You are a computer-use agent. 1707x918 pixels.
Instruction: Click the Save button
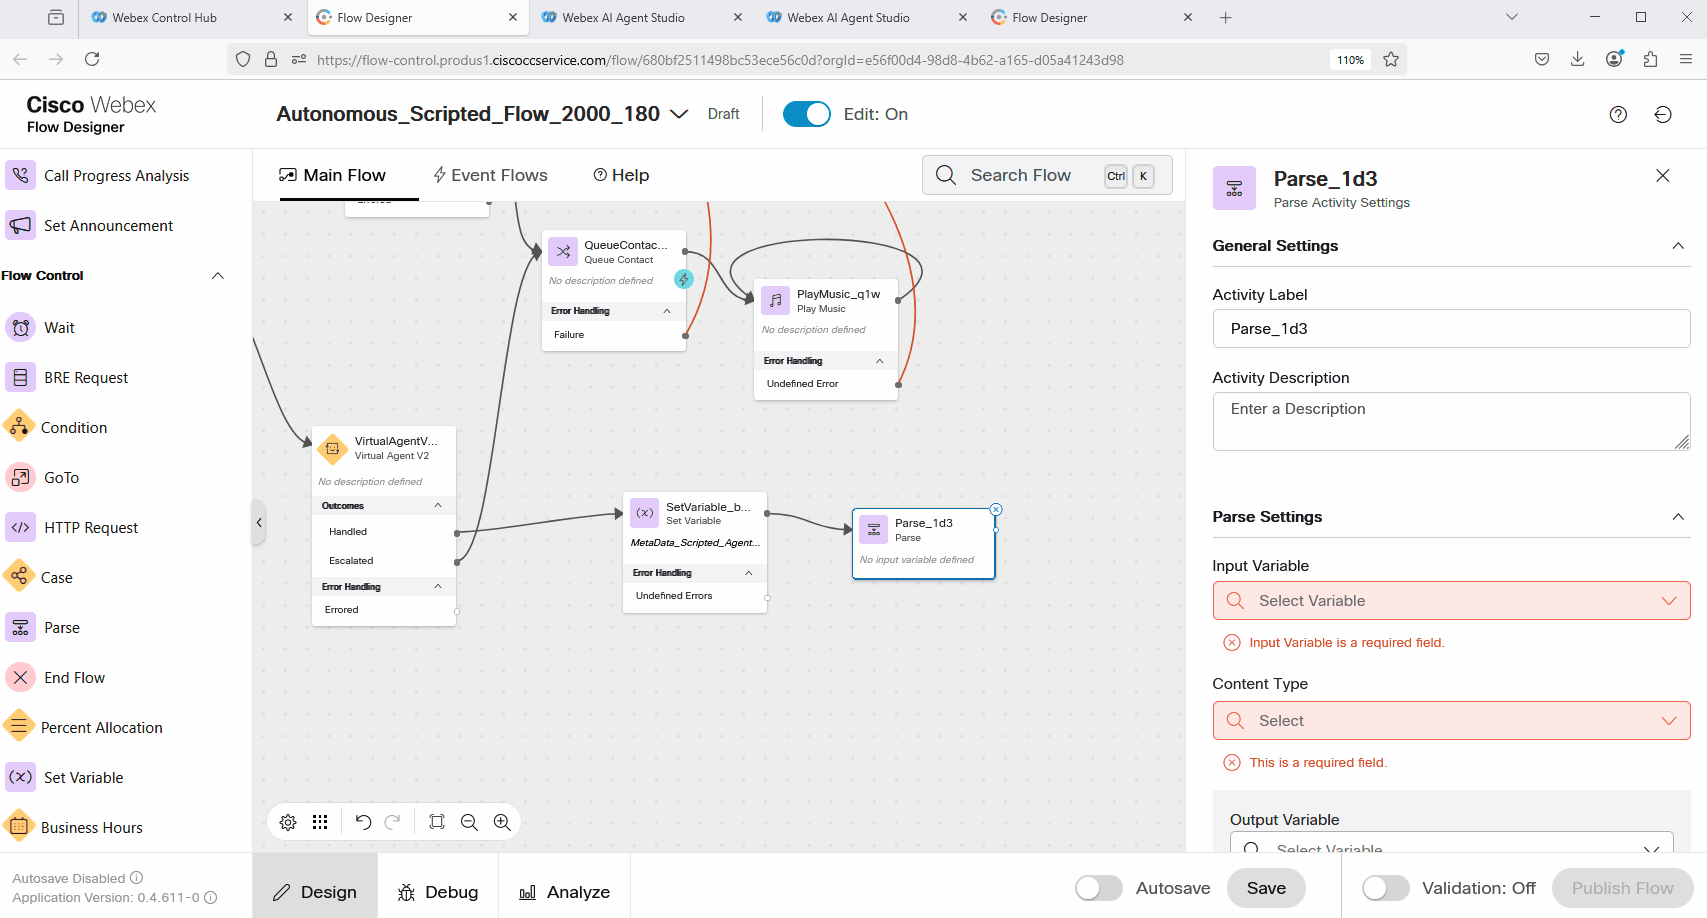click(1266, 888)
